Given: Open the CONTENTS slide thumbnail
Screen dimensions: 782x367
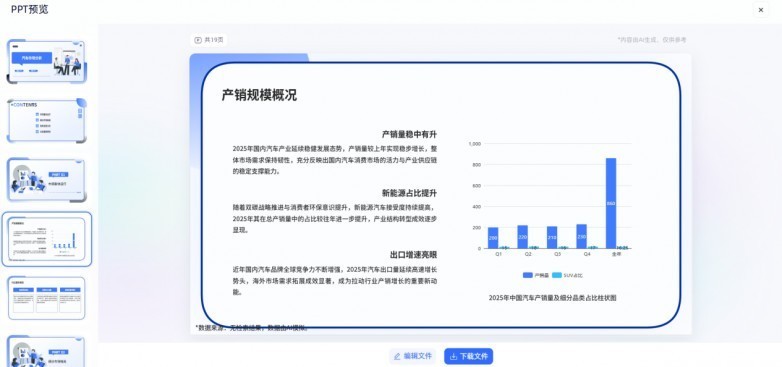Looking at the screenshot, I should (x=46, y=121).
